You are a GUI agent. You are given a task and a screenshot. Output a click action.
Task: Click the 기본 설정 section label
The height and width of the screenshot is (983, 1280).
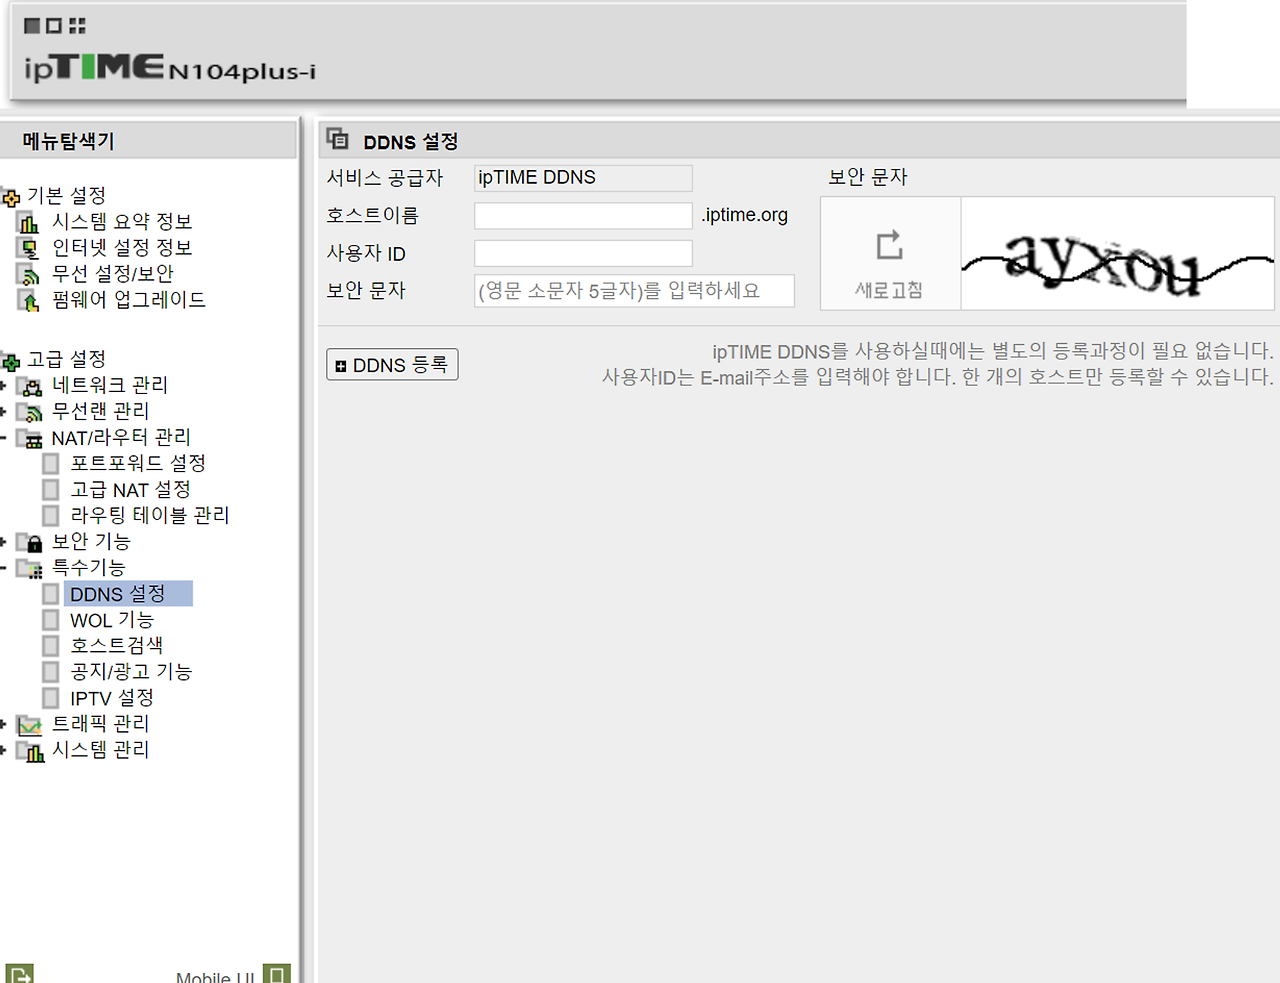coord(67,196)
